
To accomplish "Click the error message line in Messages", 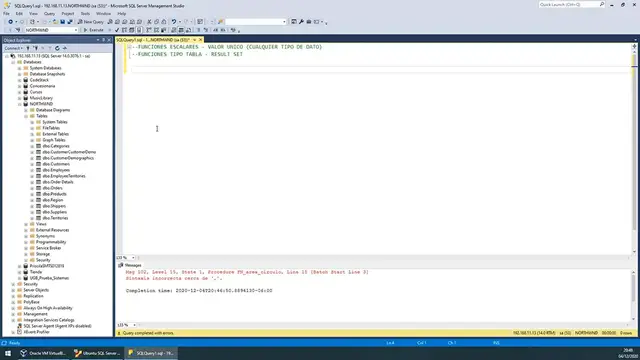I will (x=247, y=272).
